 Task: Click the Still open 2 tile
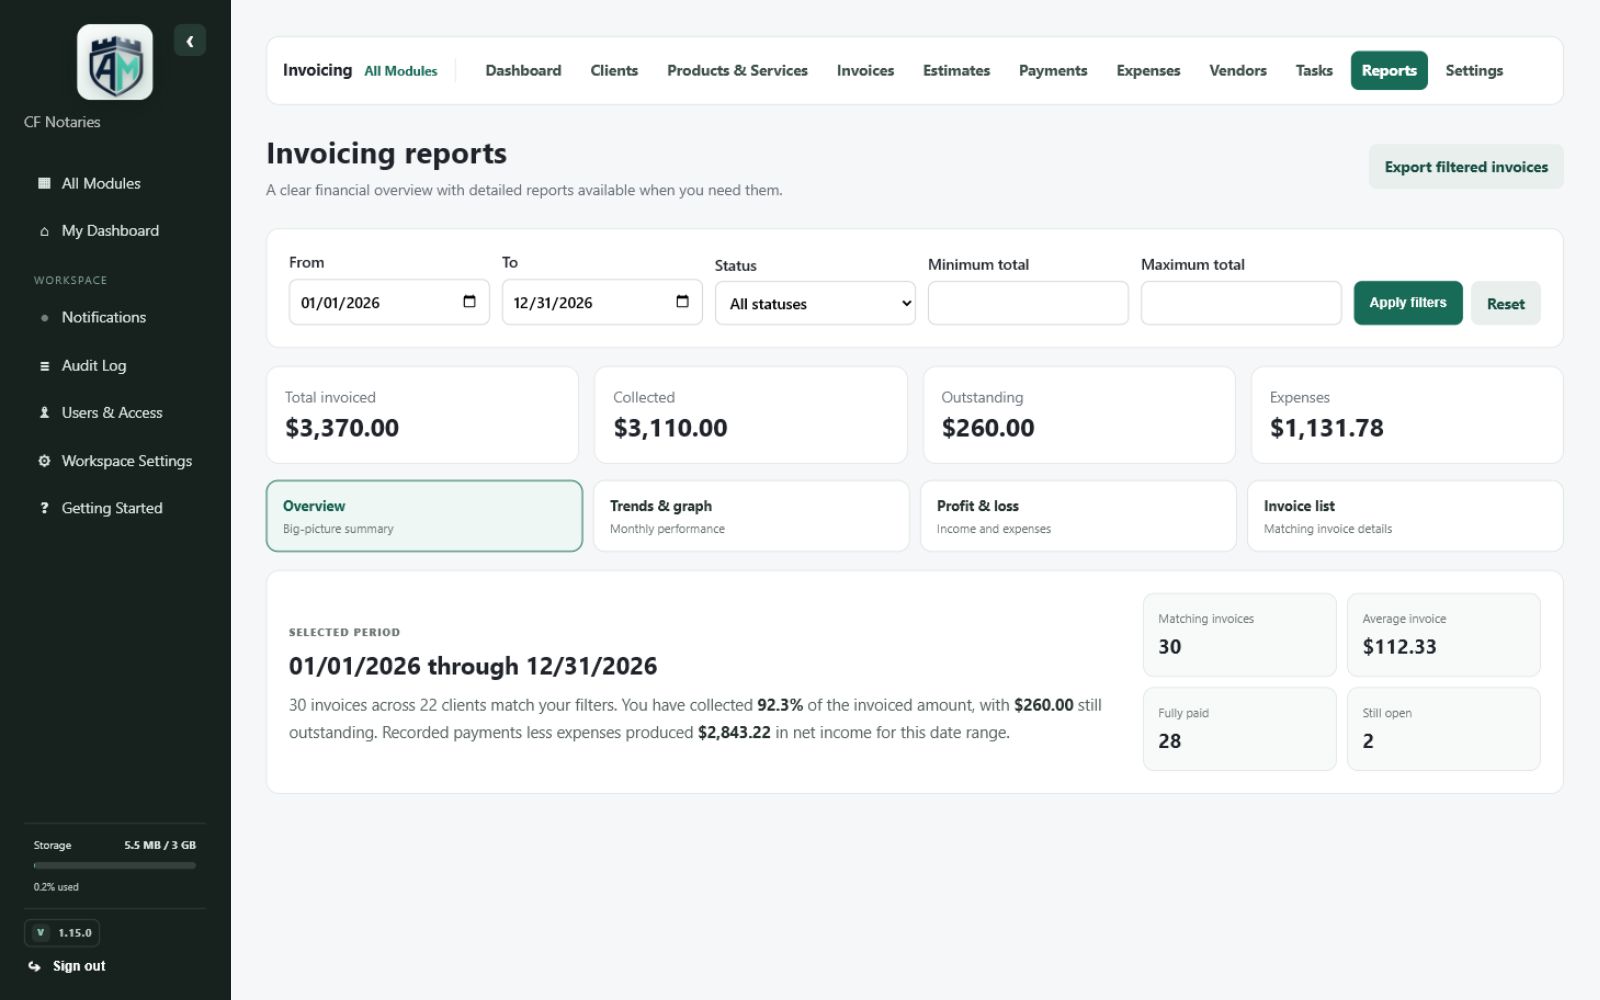(x=1444, y=729)
